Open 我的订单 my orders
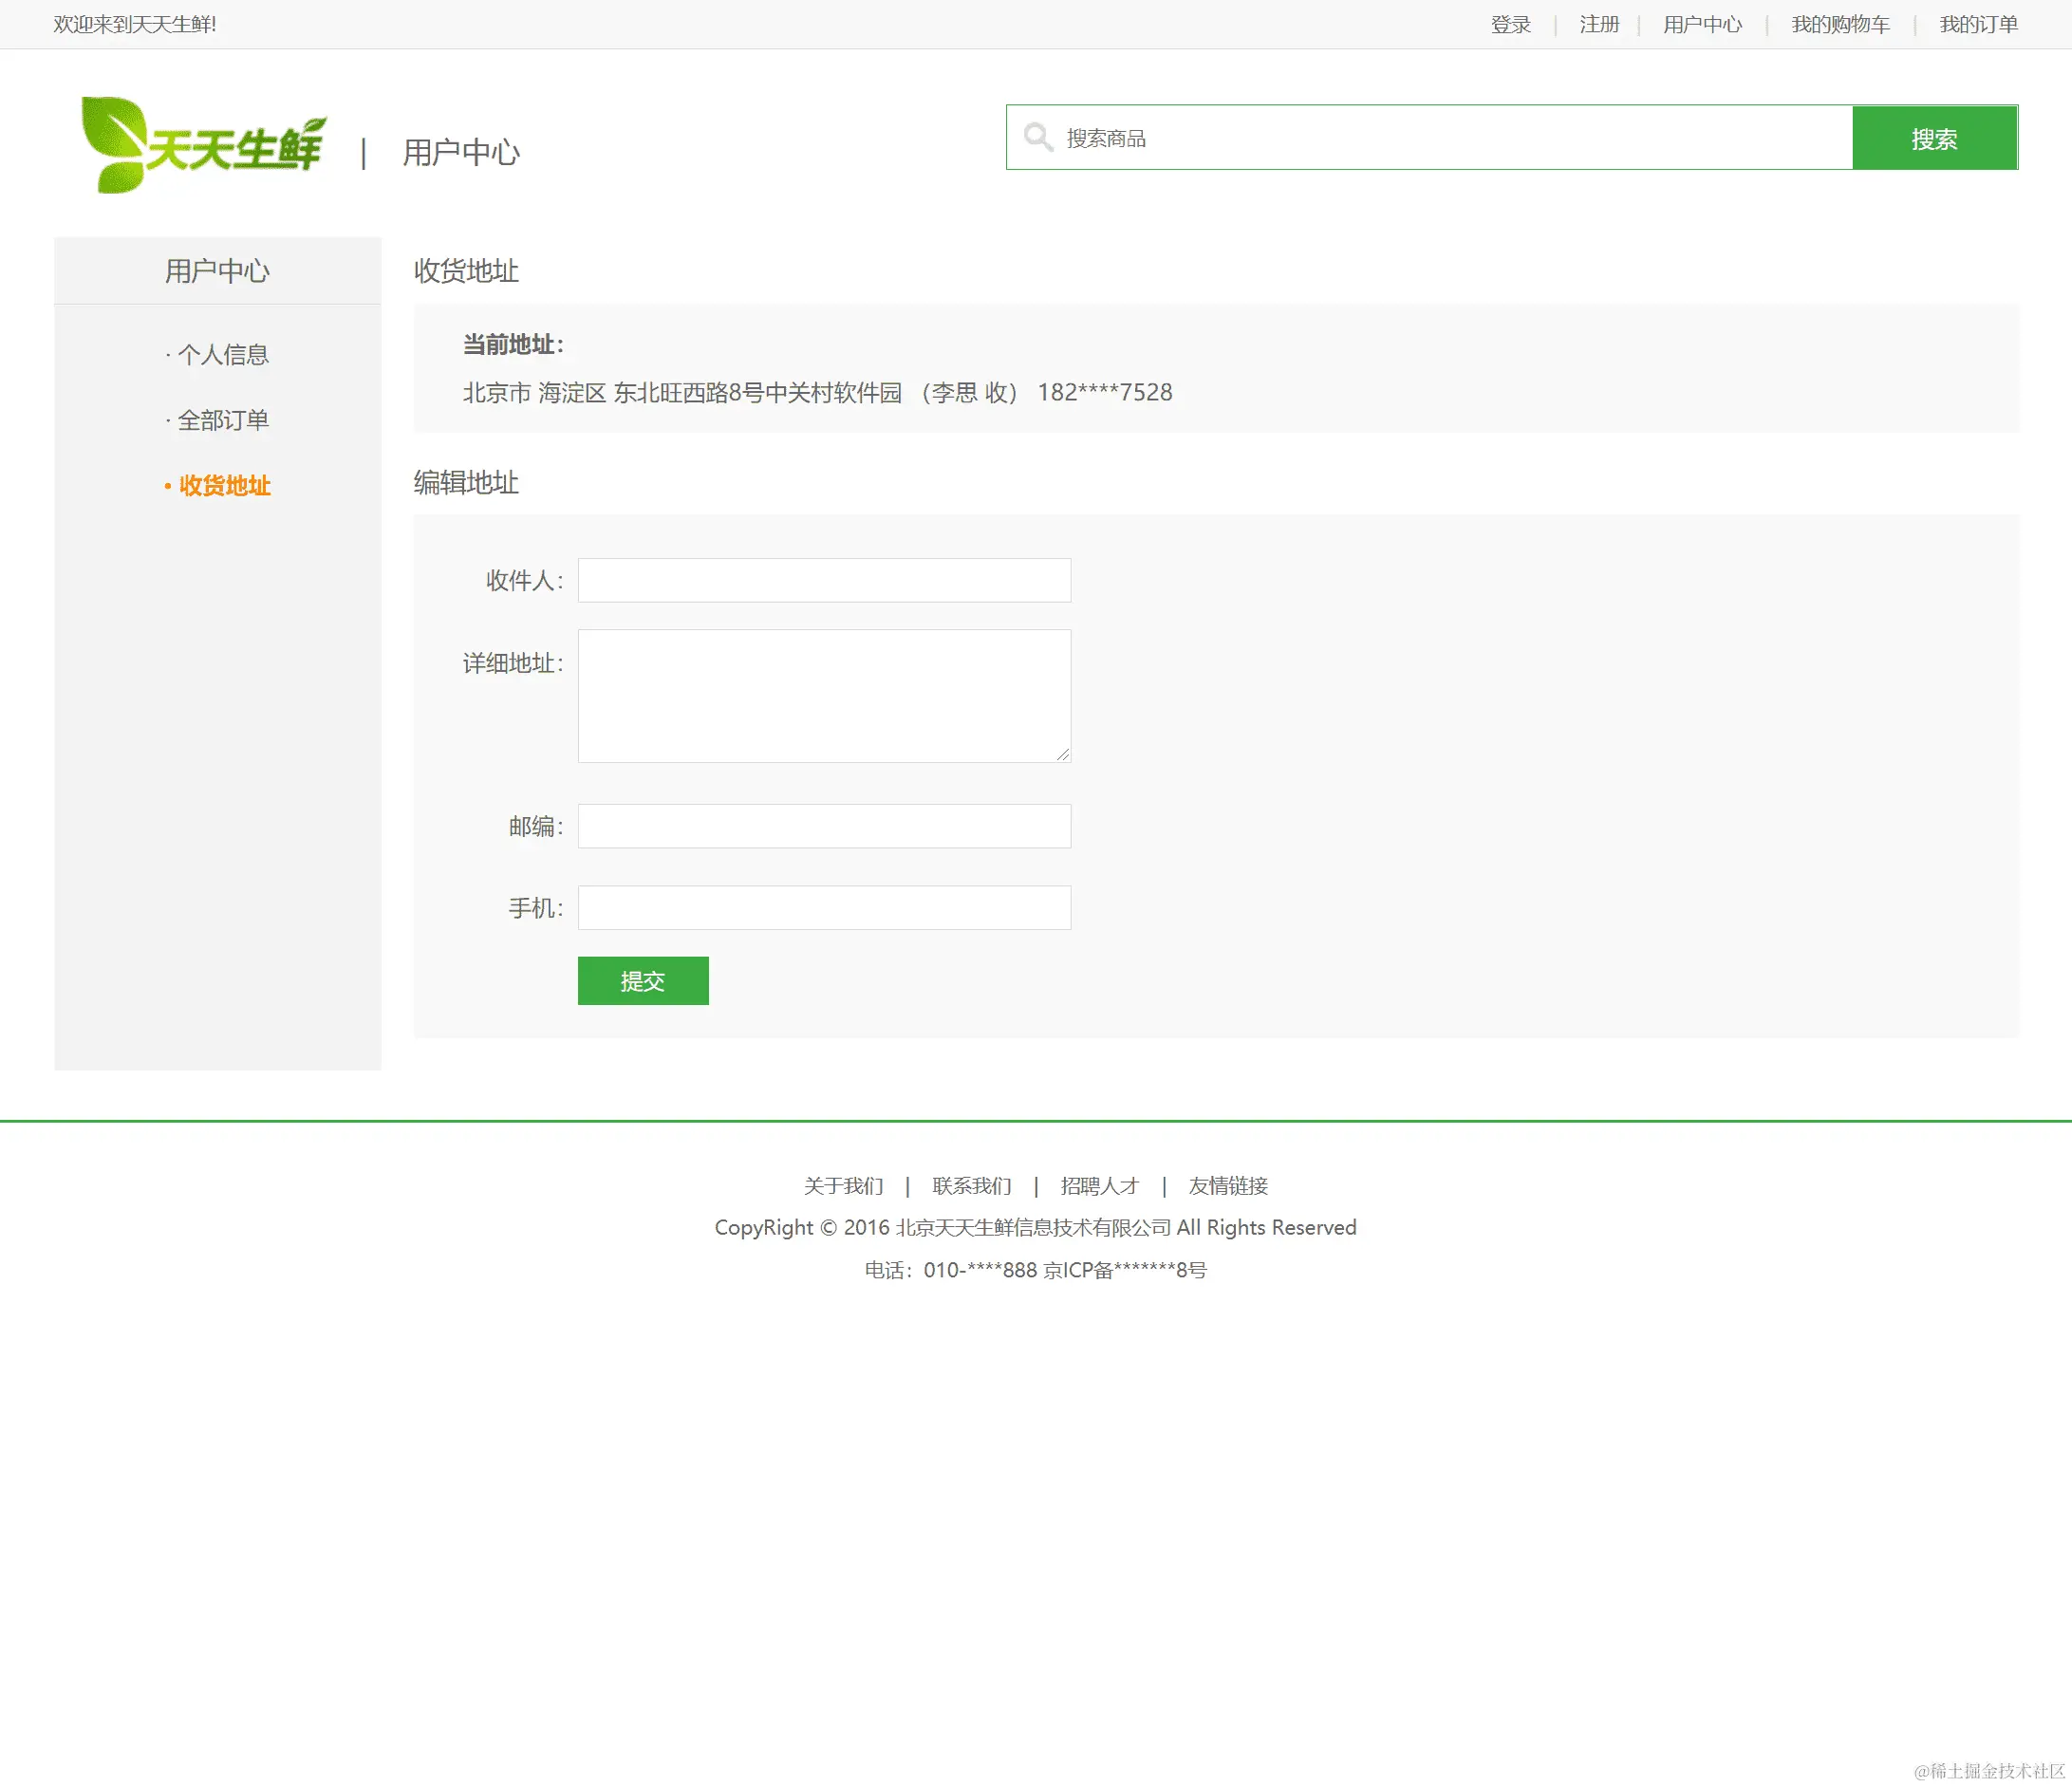2072x1787 pixels. point(1977,23)
